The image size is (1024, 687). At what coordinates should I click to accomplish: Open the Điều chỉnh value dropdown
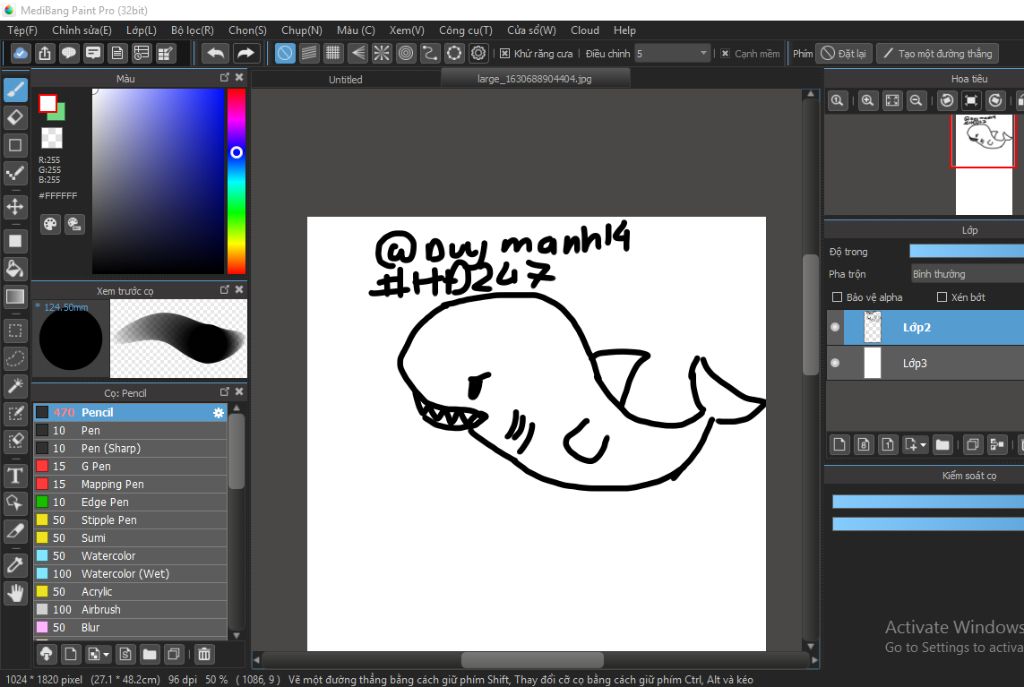point(703,53)
